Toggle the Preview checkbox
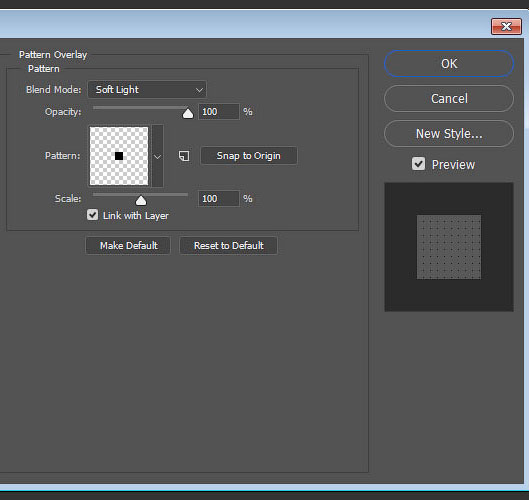The height and width of the screenshot is (500, 529). [x=418, y=164]
